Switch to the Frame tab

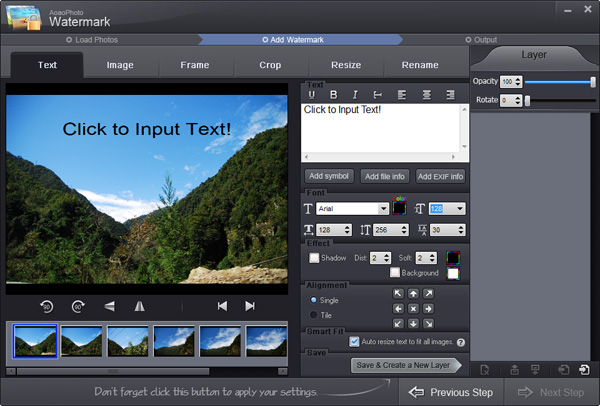click(195, 65)
